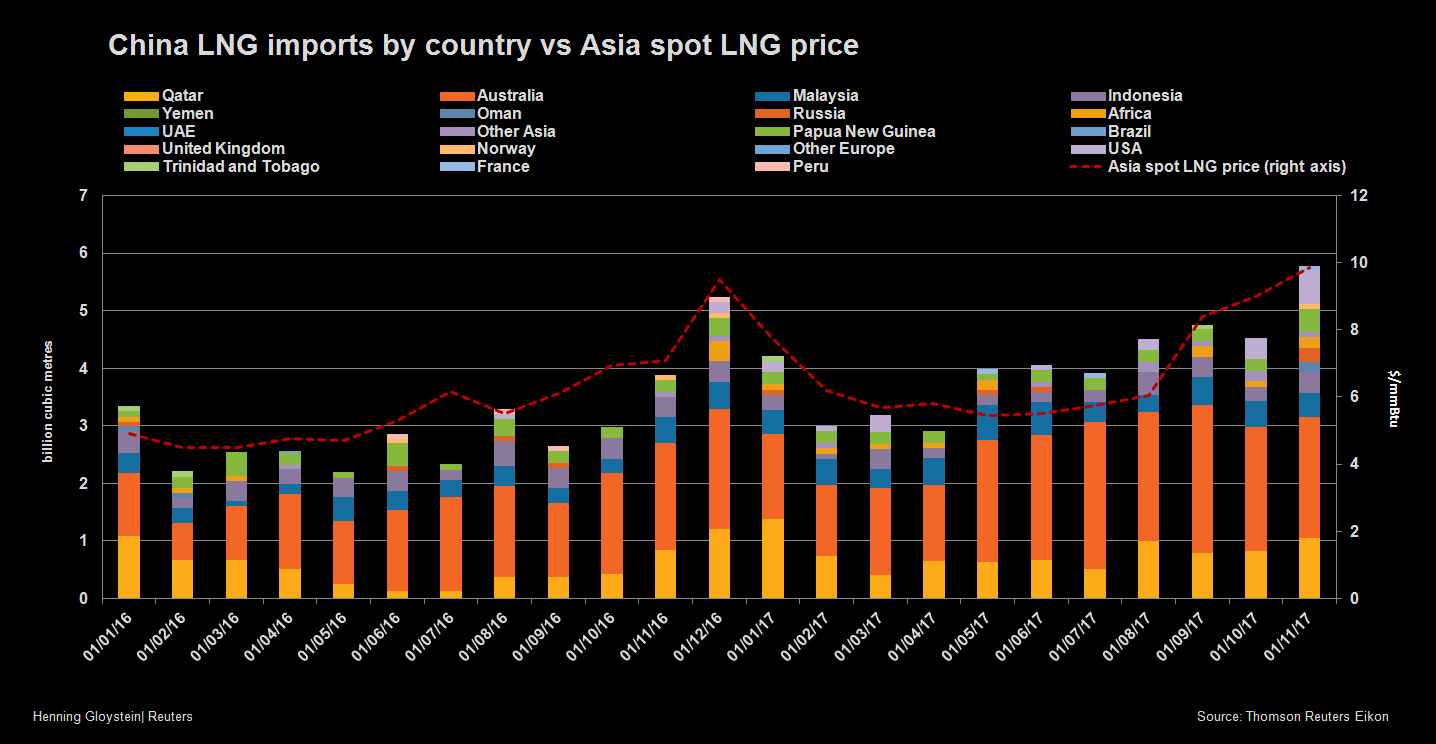Viewport: 1436px width, 744px height.
Task: Select the United Kingdom legend entry text
Action: 223,149
